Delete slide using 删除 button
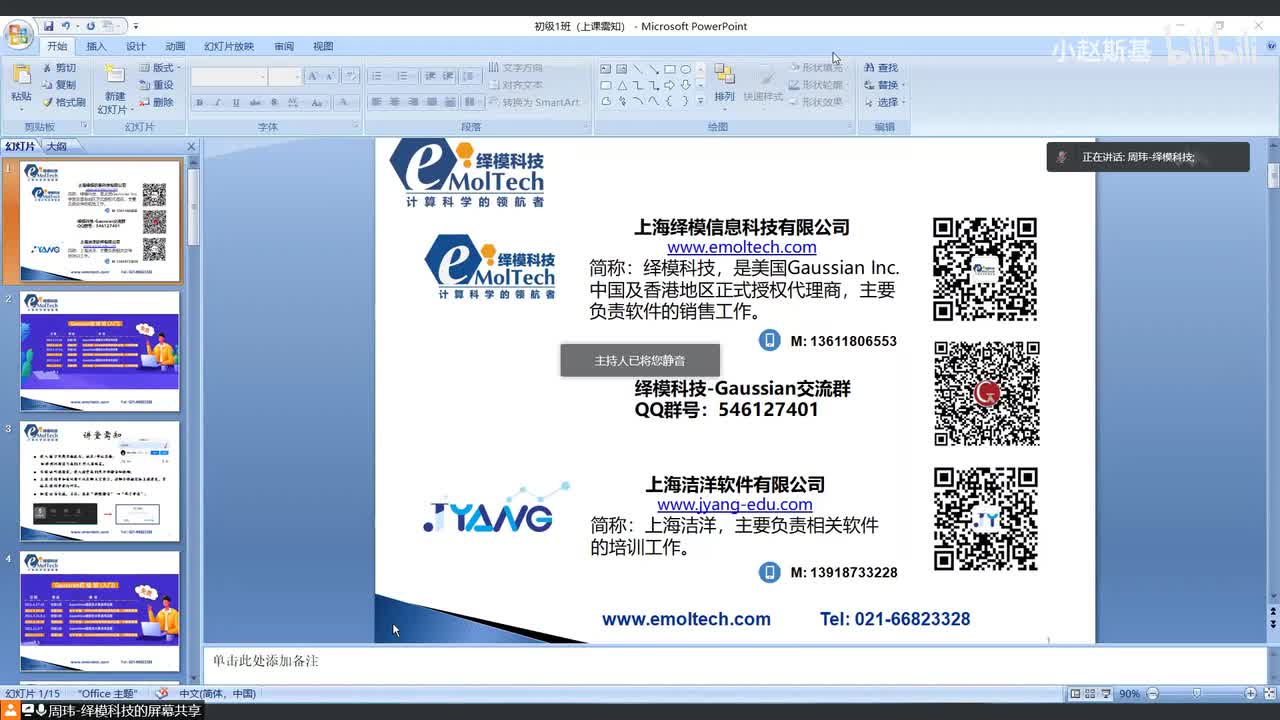The width and height of the screenshot is (1280, 720). (x=156, y=102)
